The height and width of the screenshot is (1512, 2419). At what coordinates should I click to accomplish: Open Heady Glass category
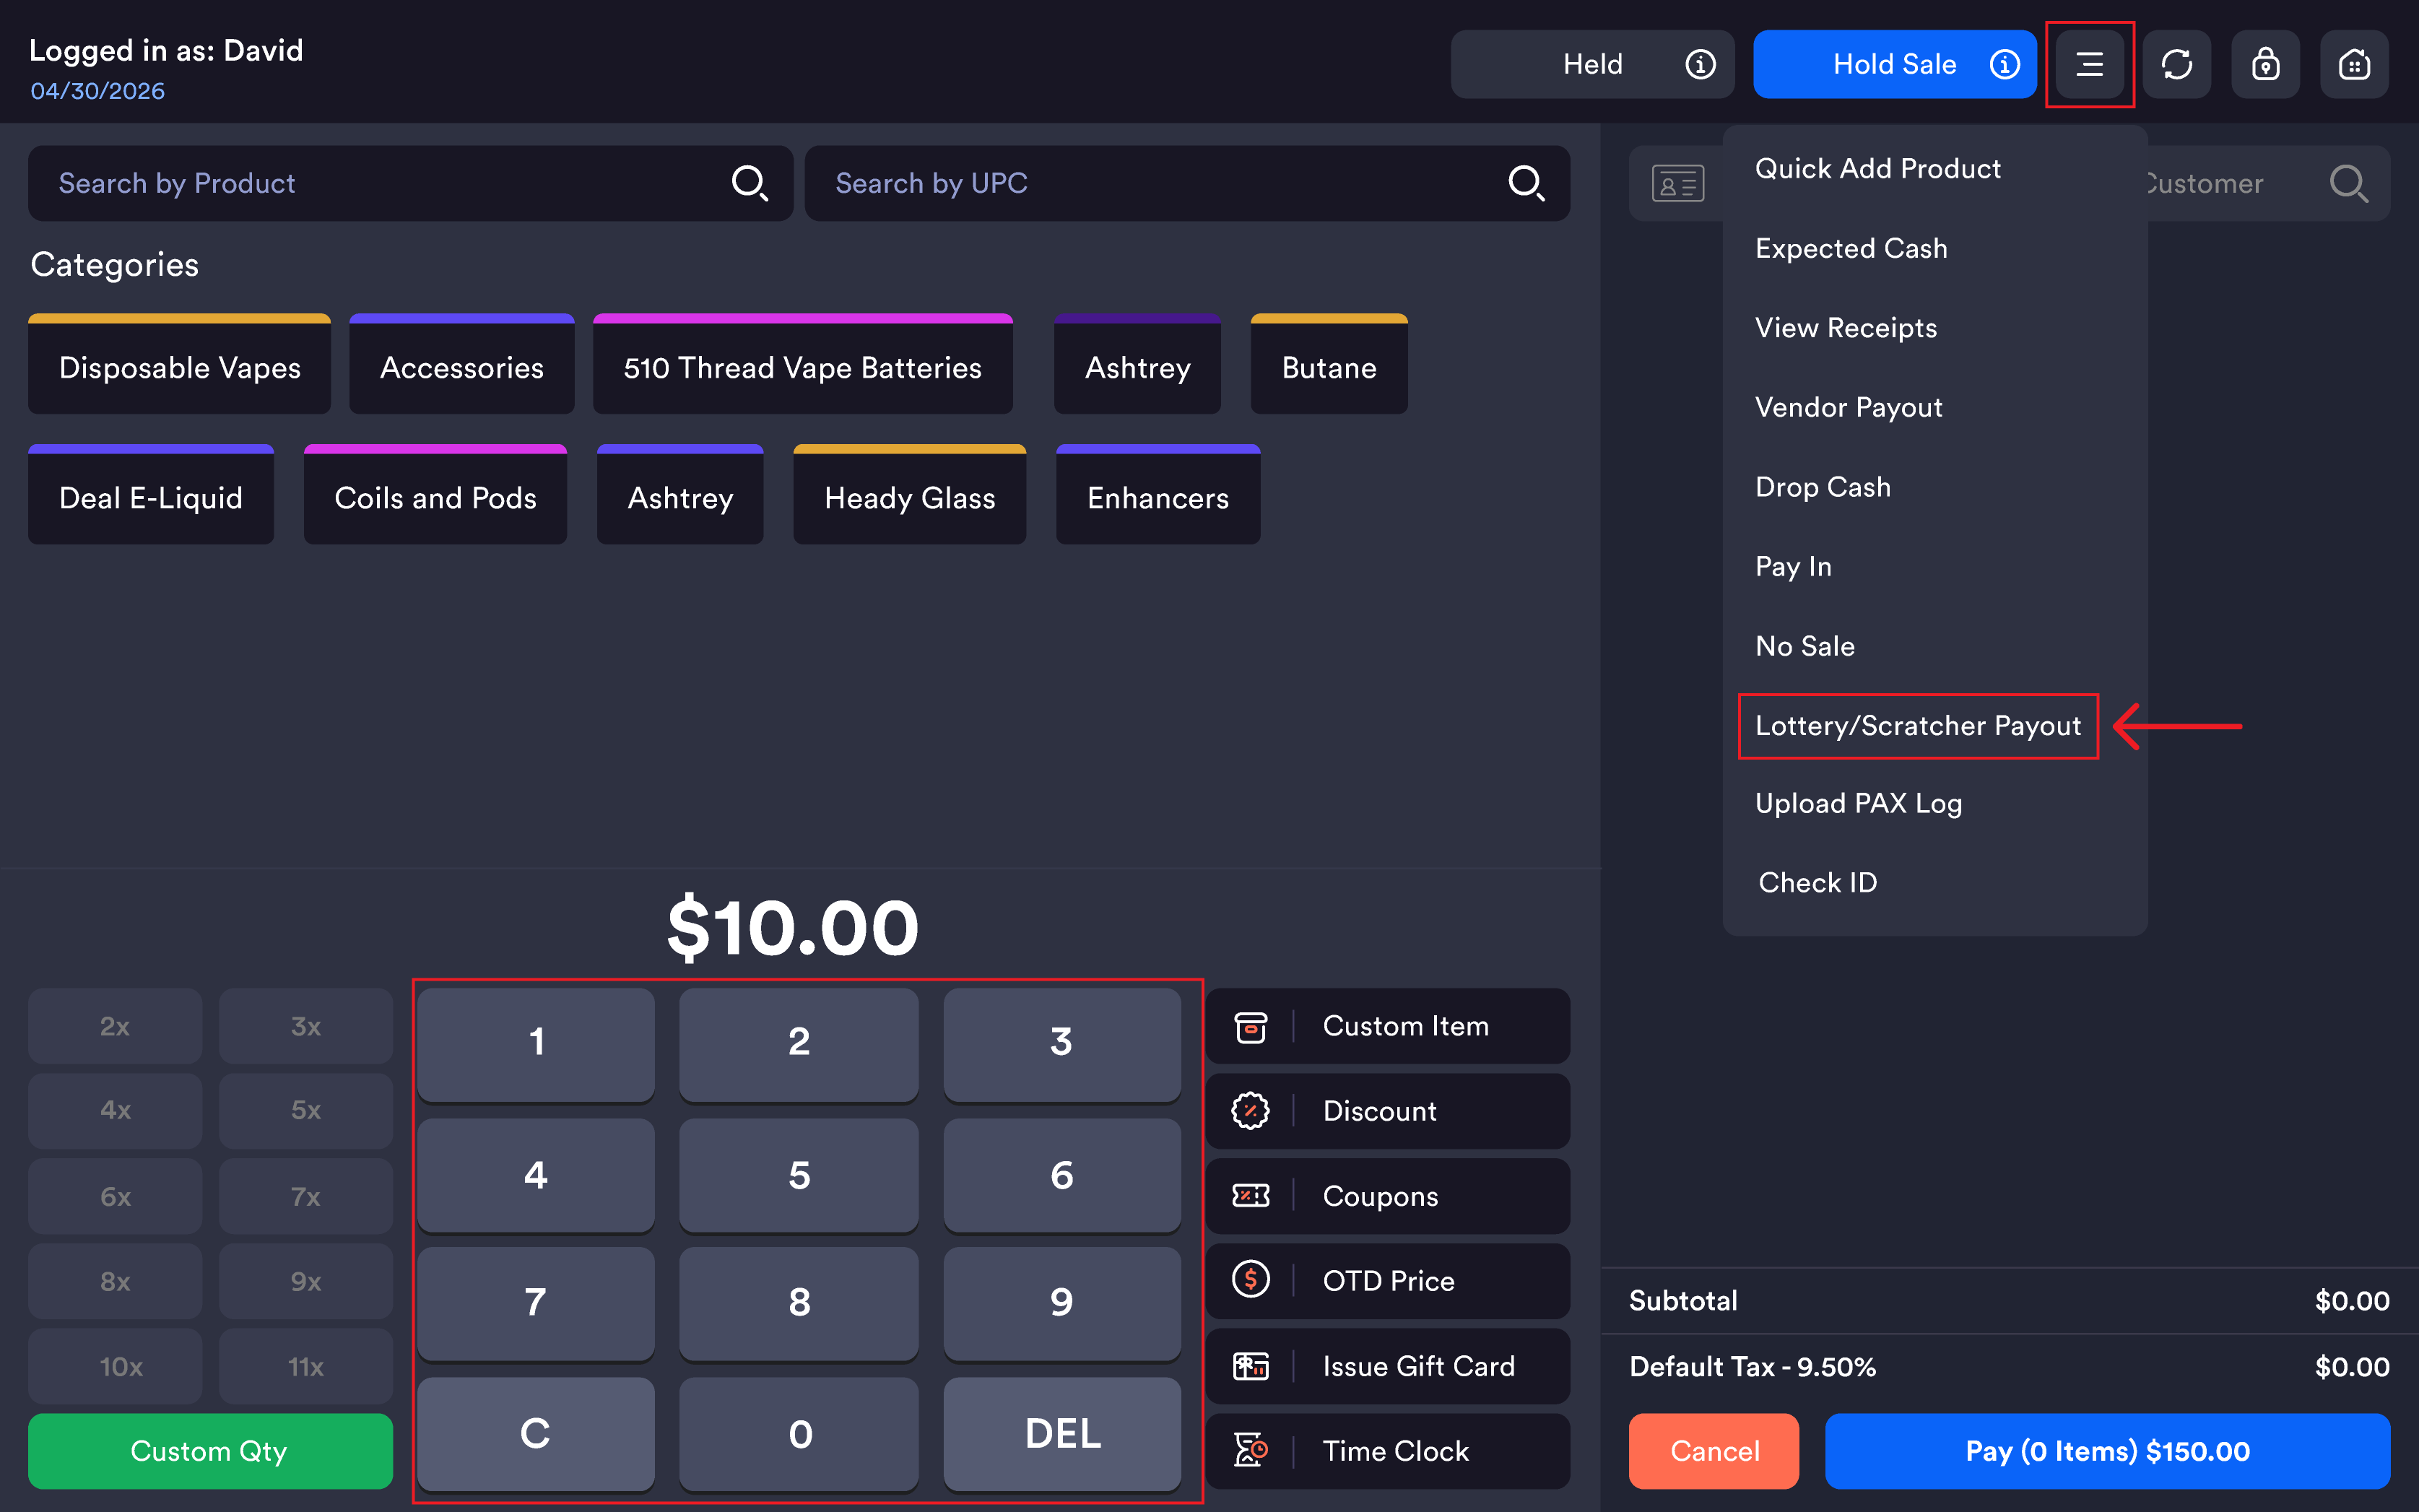[909, 495]
